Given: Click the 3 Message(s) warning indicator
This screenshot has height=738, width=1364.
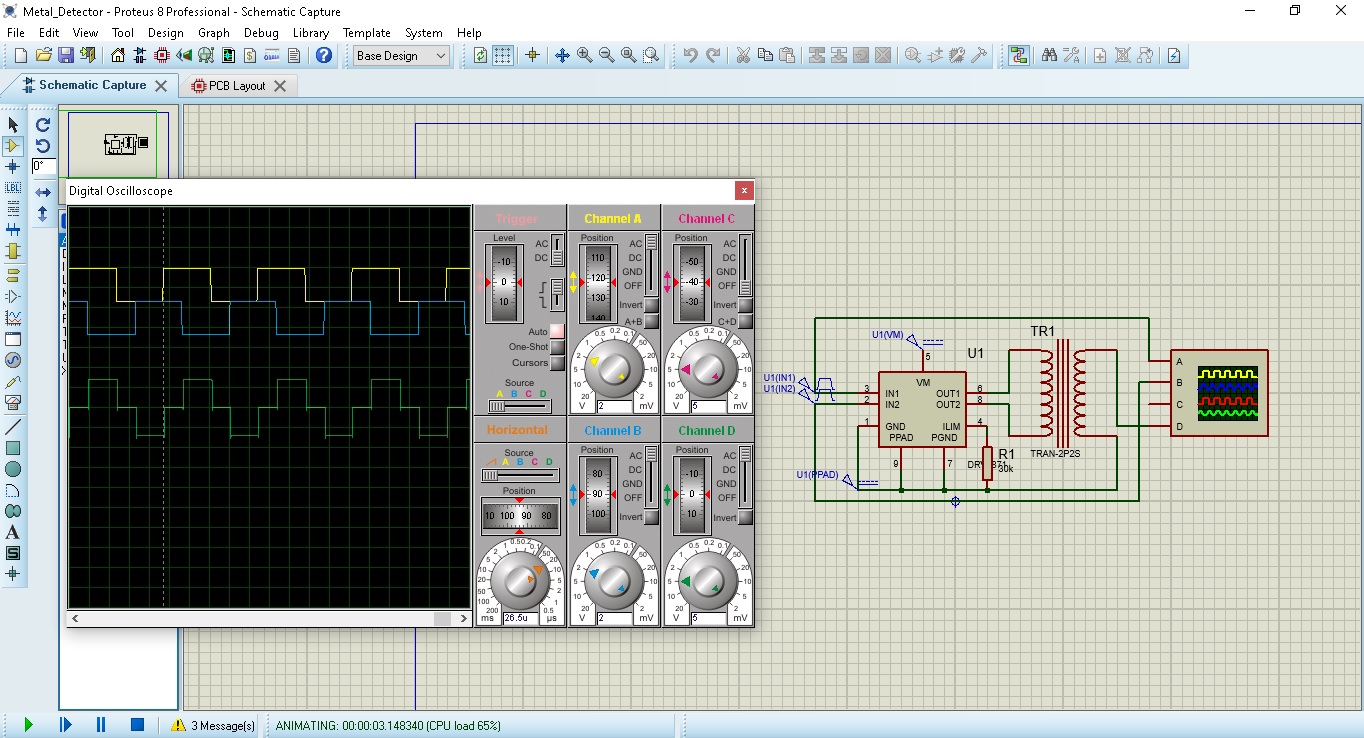Looking at the screenshot, I should [213, 725].
